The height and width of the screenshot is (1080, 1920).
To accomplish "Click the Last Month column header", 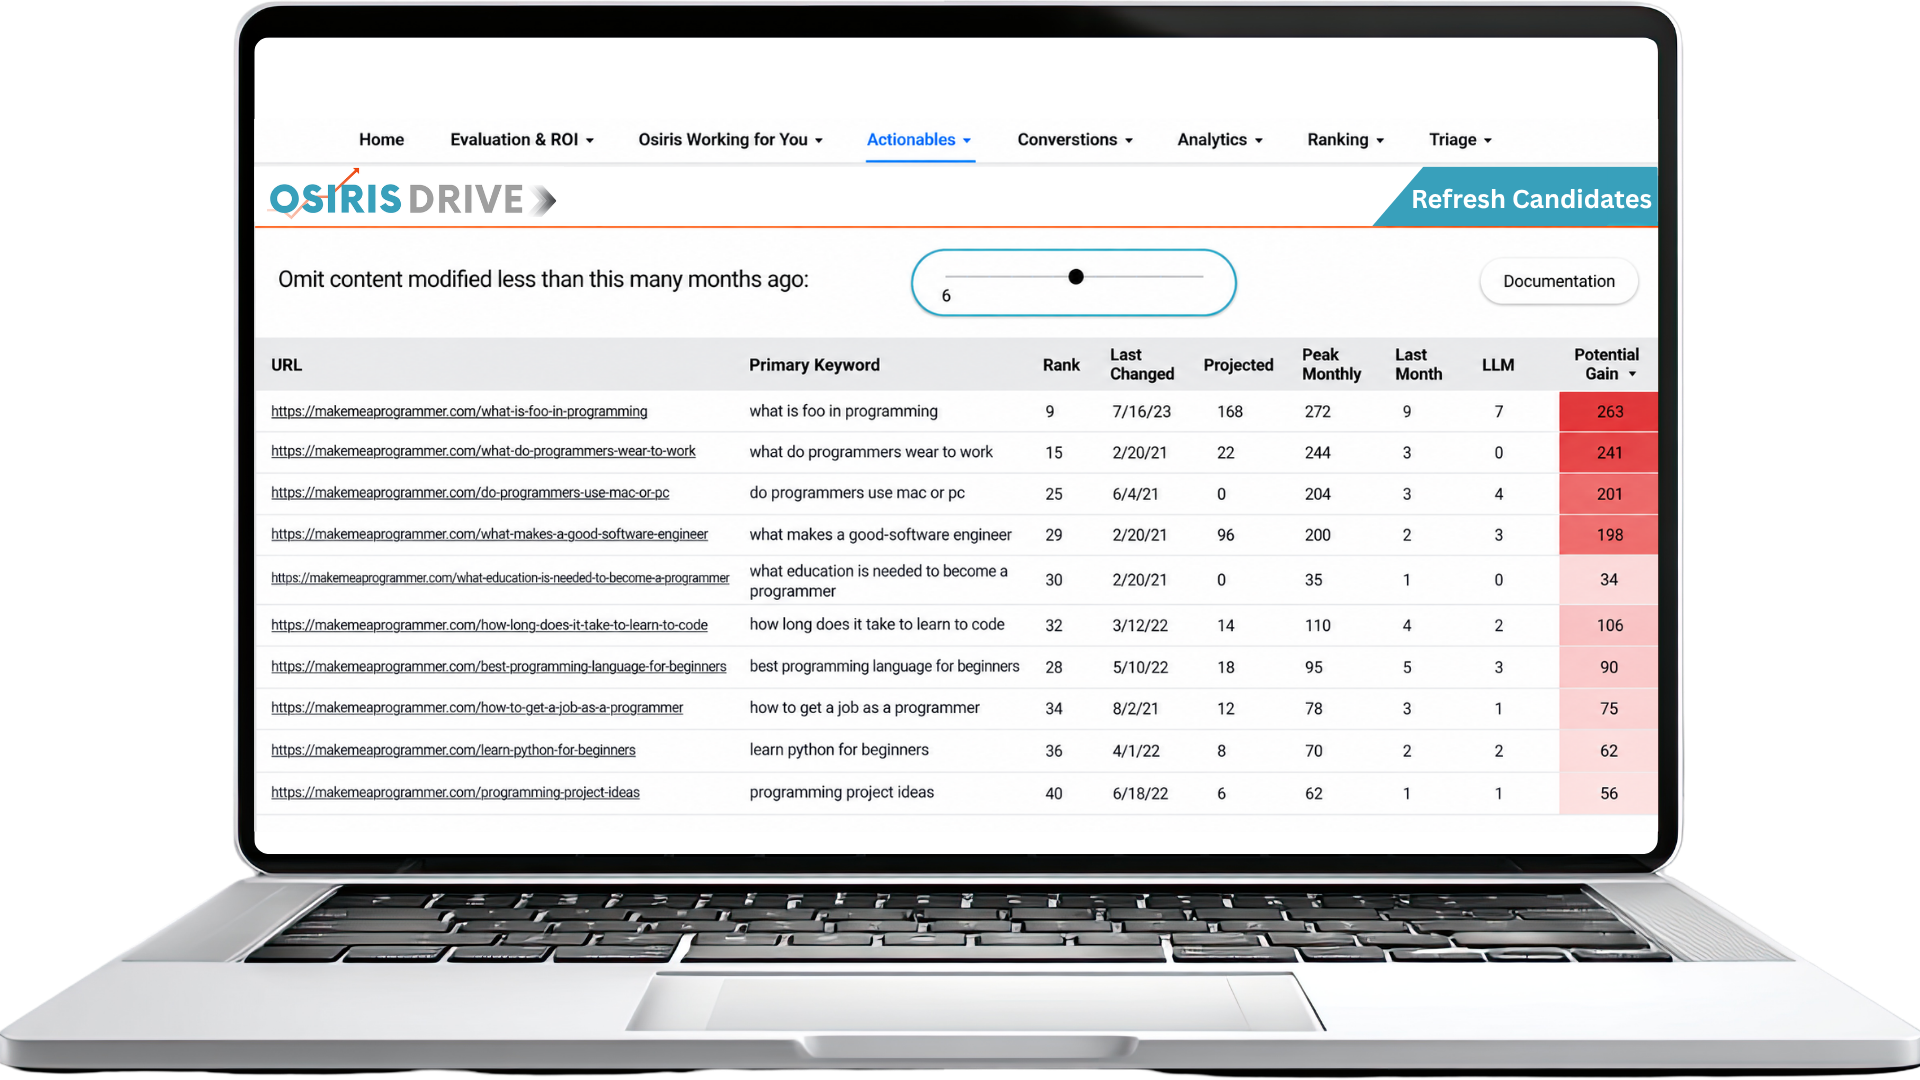I will tap(1418, 364).
